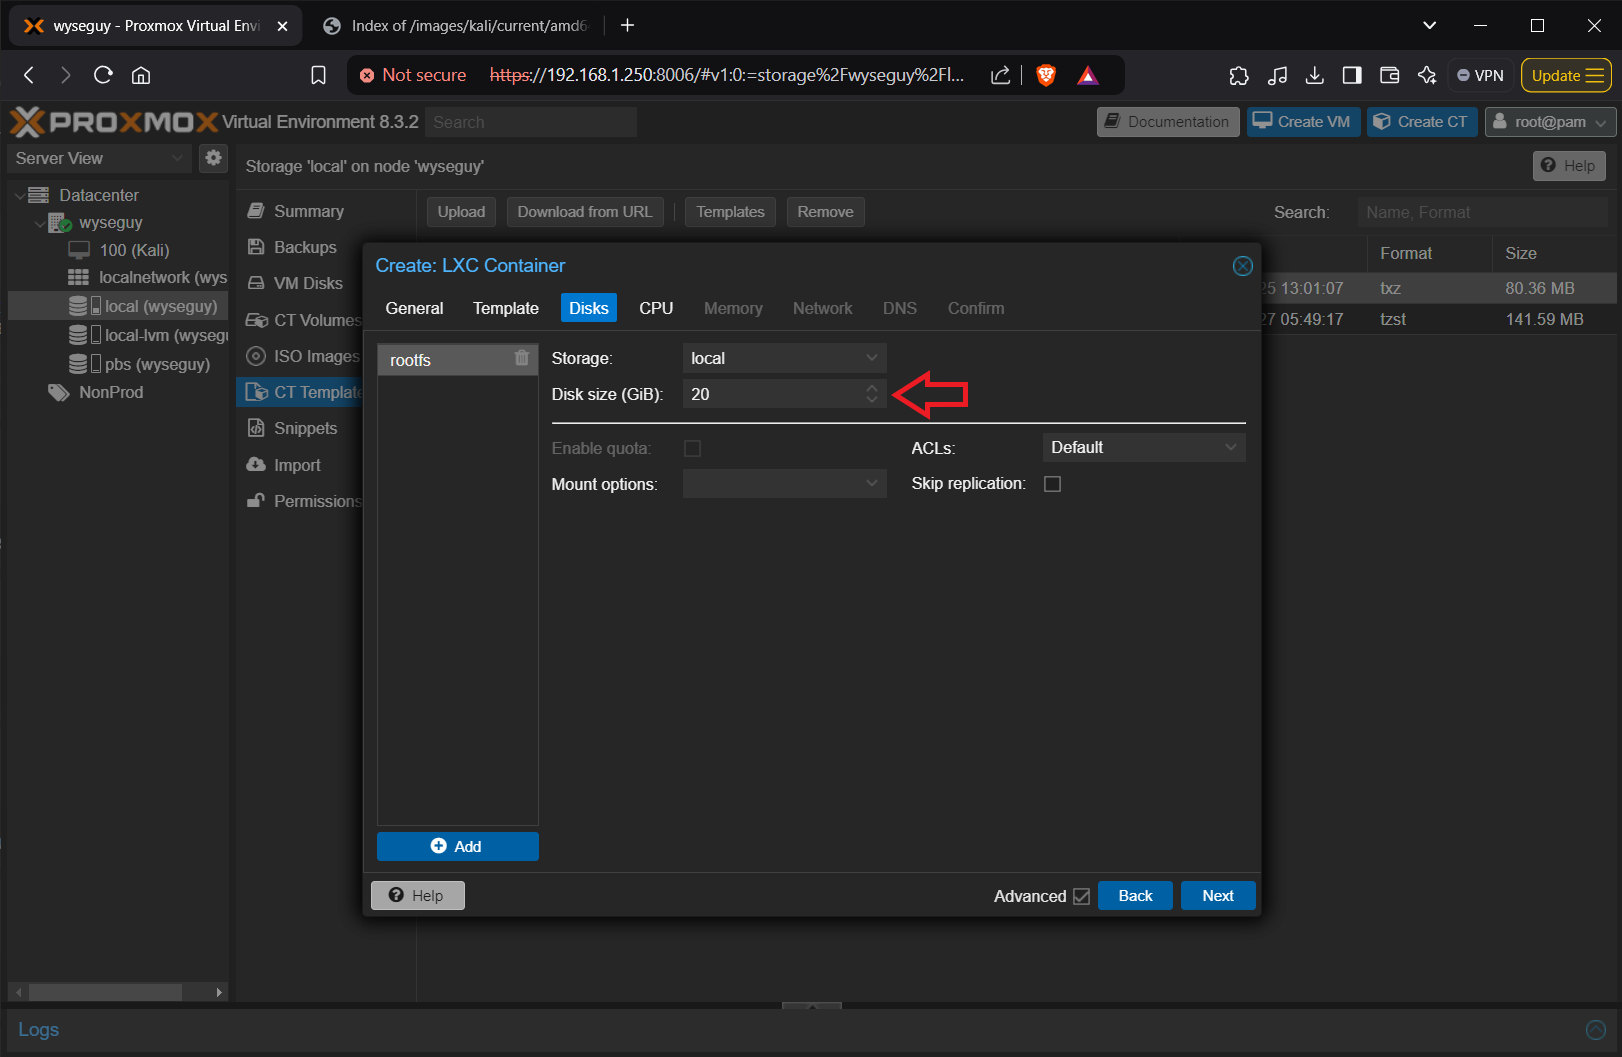Select local-lvm storage in tree

pos(148,335)
